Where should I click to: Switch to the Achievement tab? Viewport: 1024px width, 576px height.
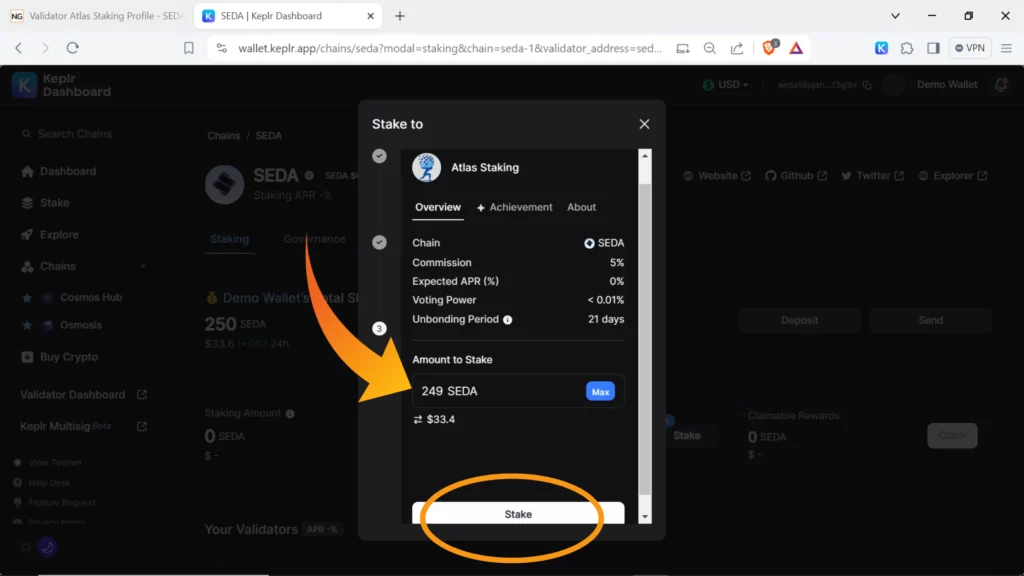(514, 207)
